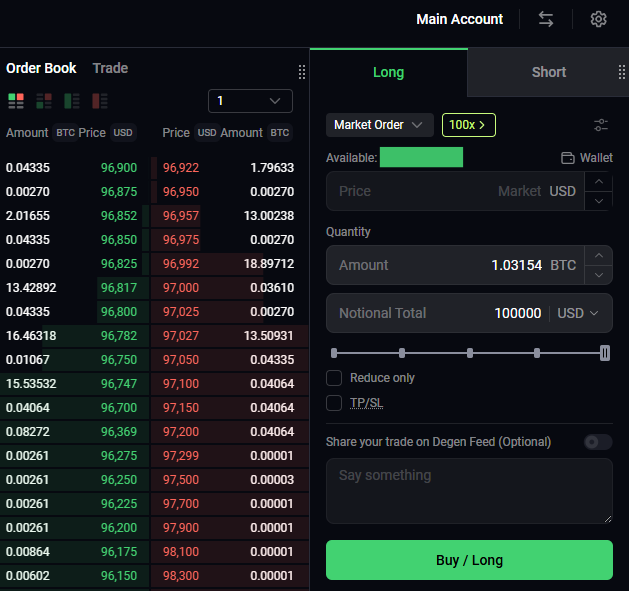Click ask price 97,299
The width and height of the screenshot is (631, 591).
pyautogui.click(x=181, y=456)
